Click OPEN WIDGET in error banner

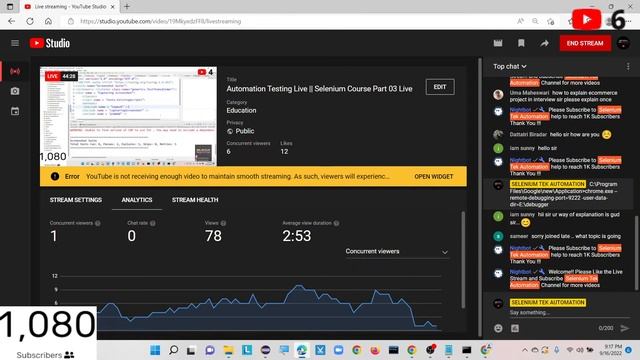pos(433,176)
